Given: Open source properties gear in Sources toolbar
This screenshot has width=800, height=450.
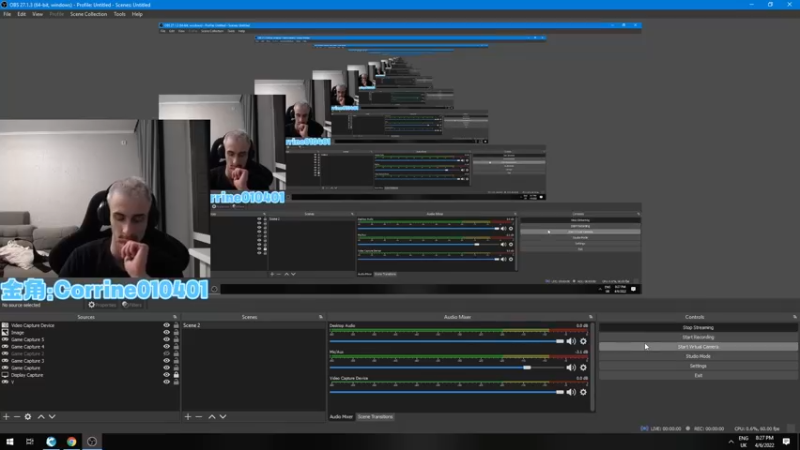Looking at the screenshot, I should pyautogui.click(x=28, y=417).
